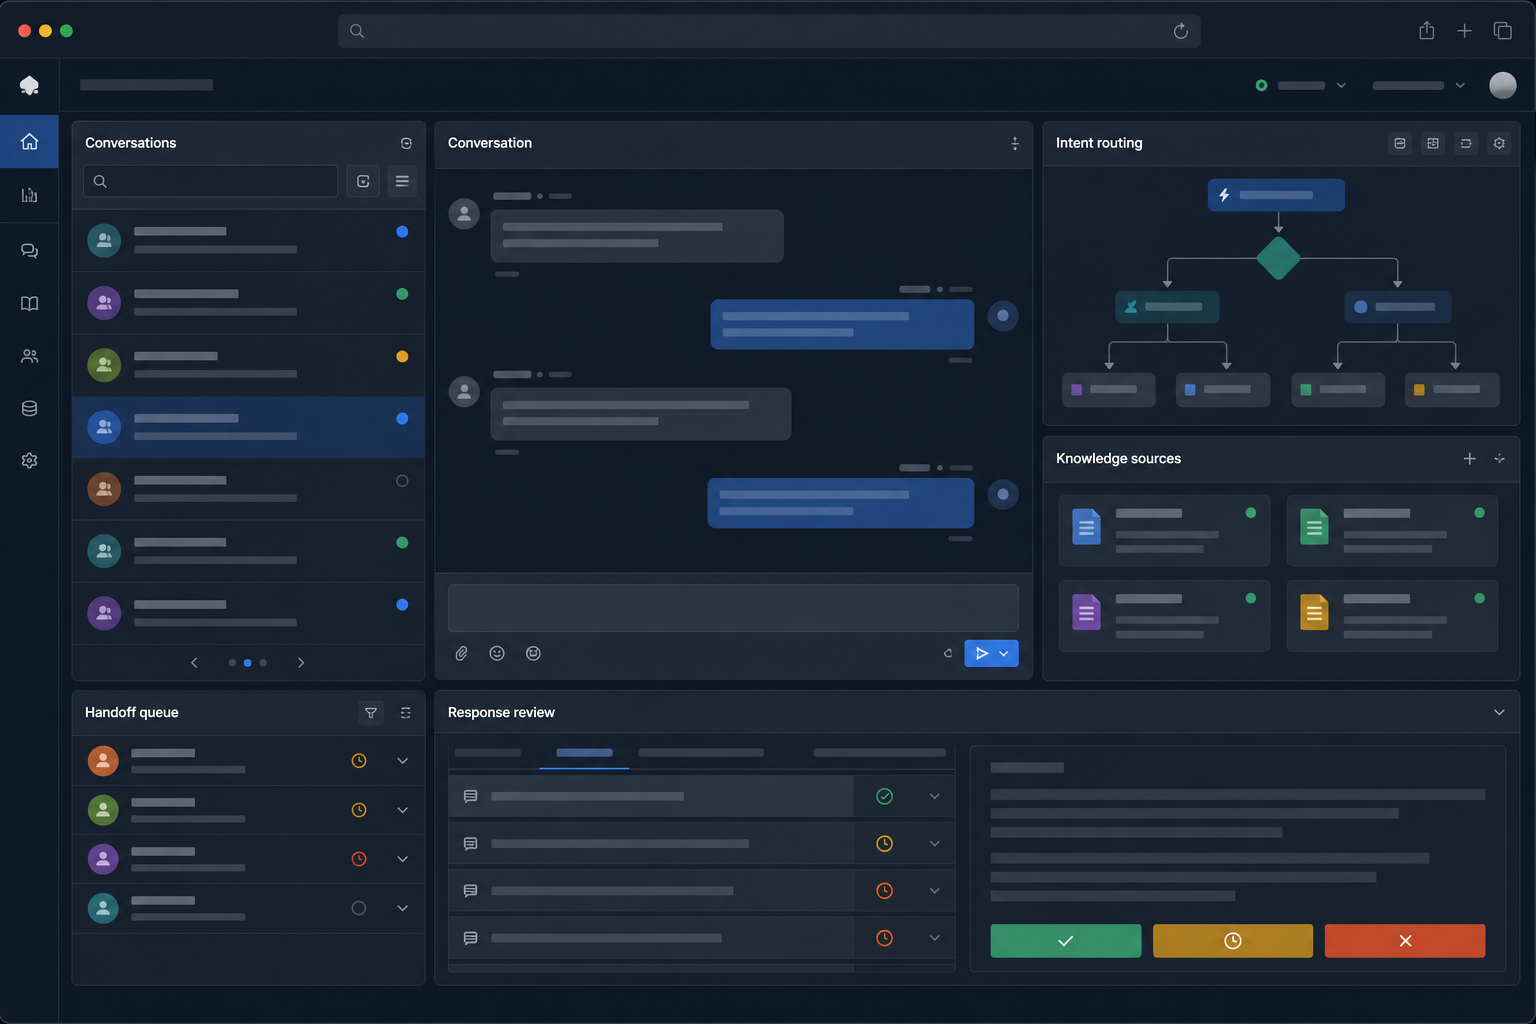Click the paperclip attach icon
Screen dimensions: 1536x1024
pos(461,653)
